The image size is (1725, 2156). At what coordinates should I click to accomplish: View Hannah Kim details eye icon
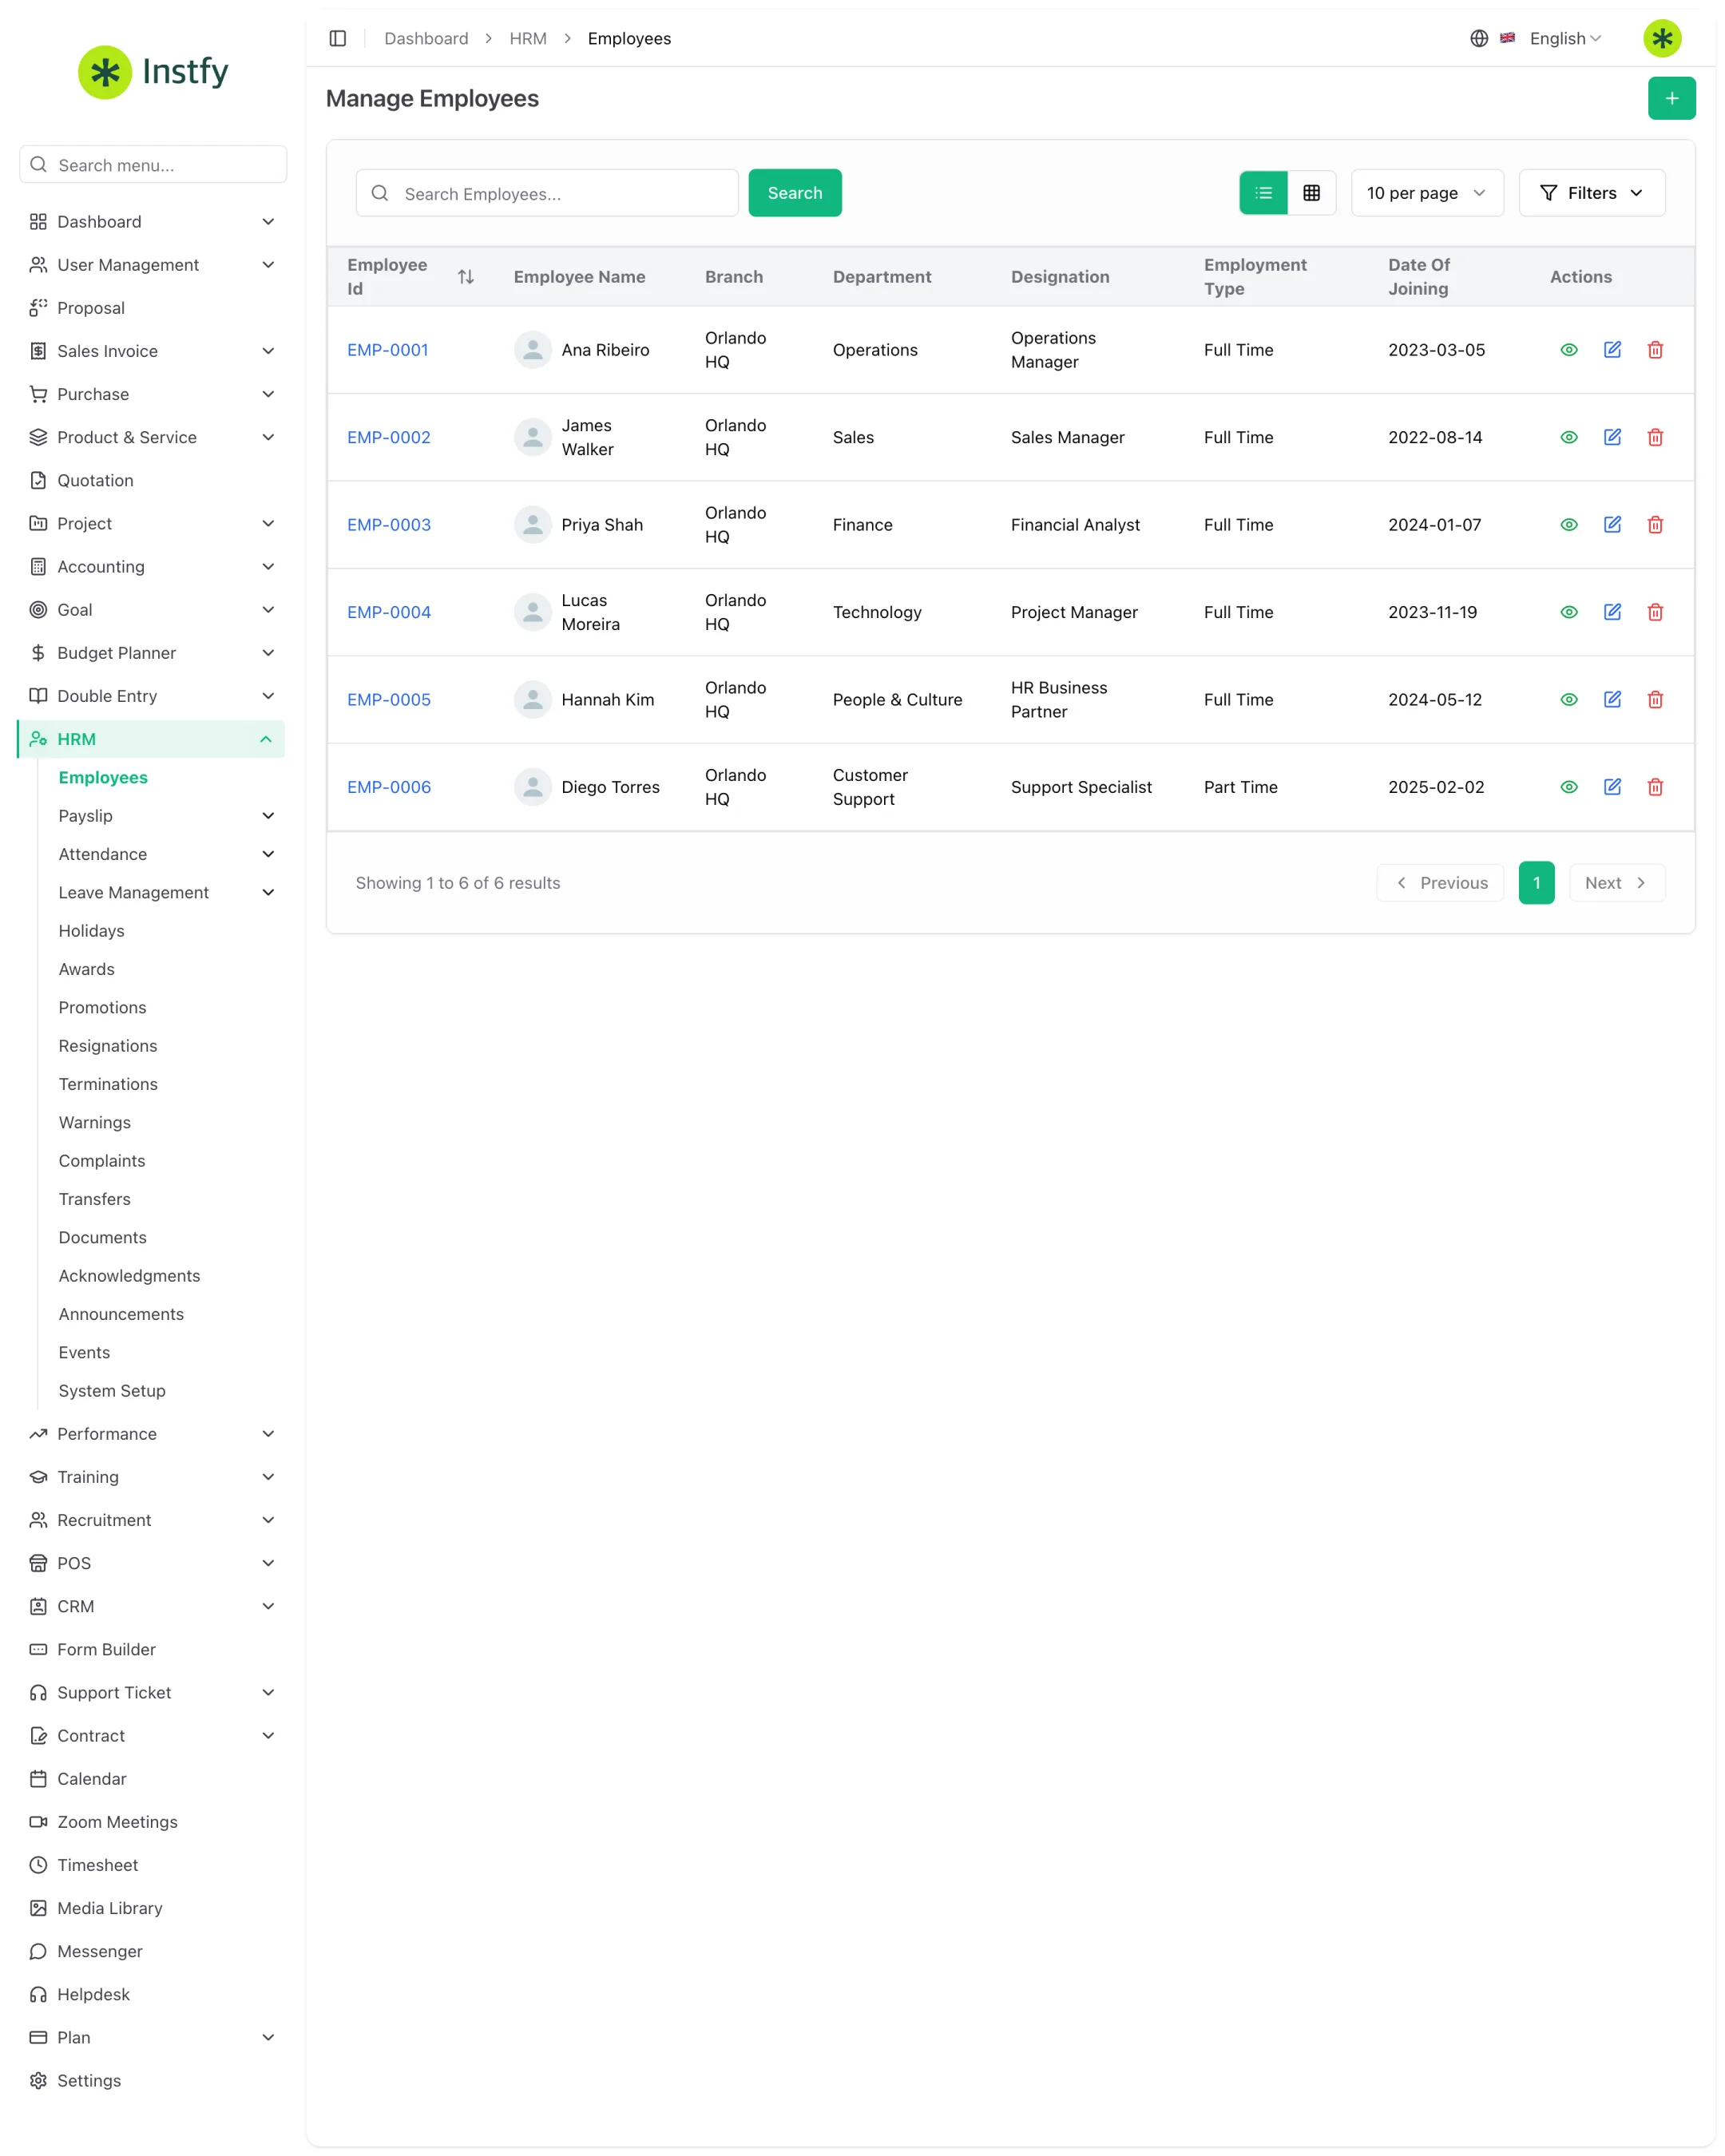point(1568,700)
